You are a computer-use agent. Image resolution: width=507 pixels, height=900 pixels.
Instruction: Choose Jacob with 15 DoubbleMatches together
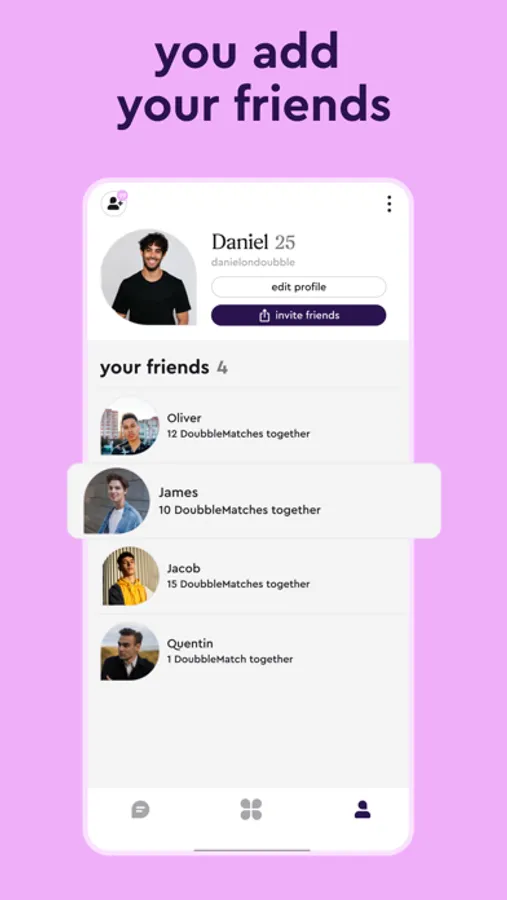[253, 576]
